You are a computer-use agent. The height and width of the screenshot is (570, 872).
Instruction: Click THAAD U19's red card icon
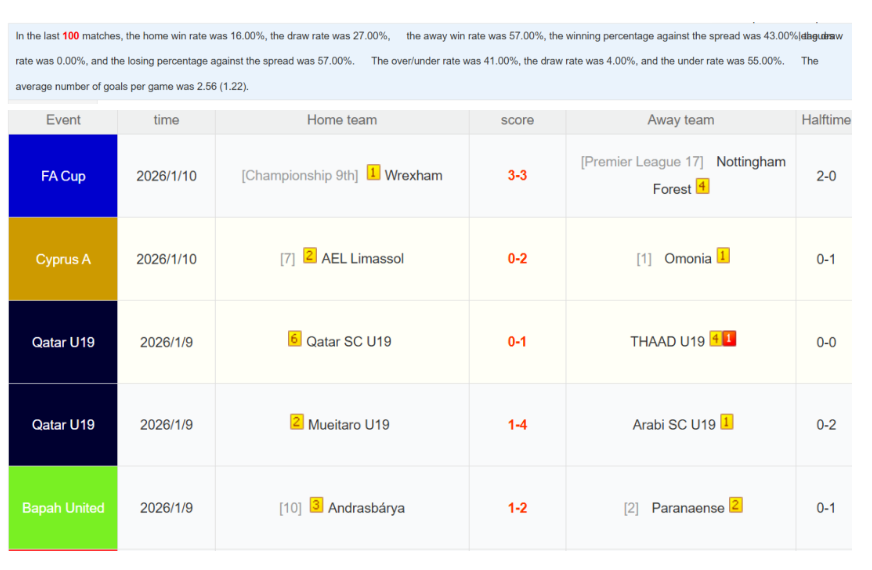tap(729, 339)
